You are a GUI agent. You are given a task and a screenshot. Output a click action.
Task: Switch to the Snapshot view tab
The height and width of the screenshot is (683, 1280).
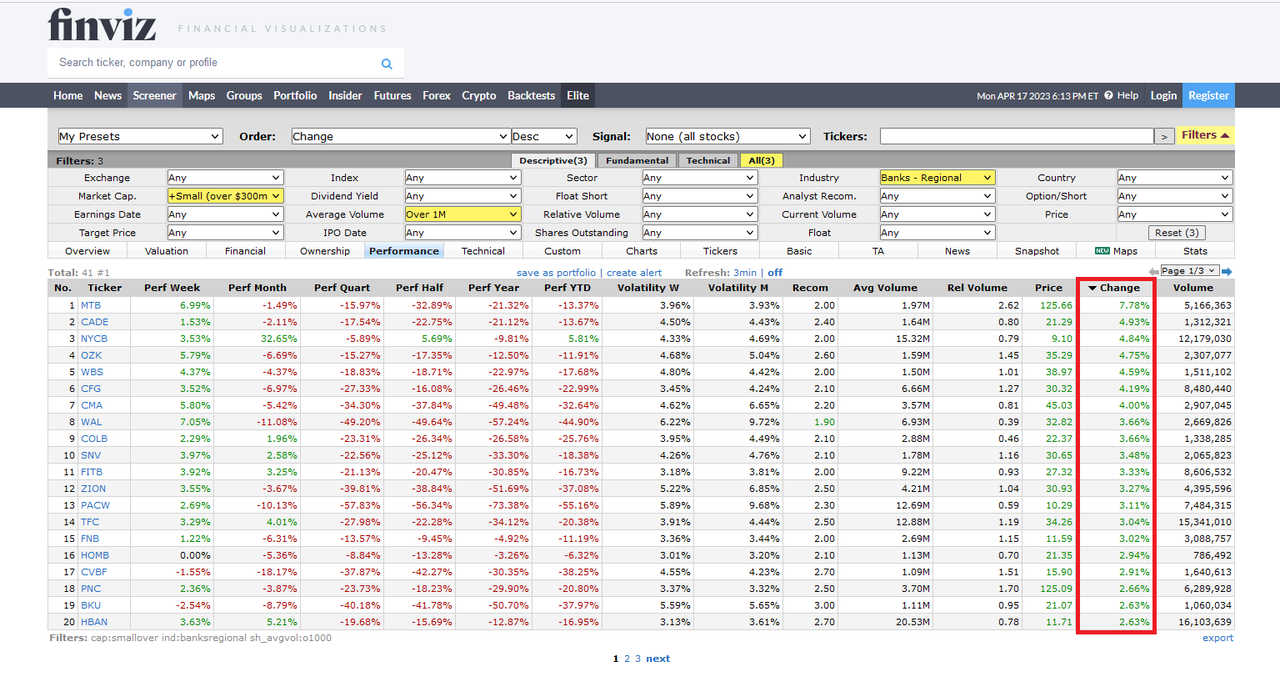pyautogui.click(x=1036, y=251)
